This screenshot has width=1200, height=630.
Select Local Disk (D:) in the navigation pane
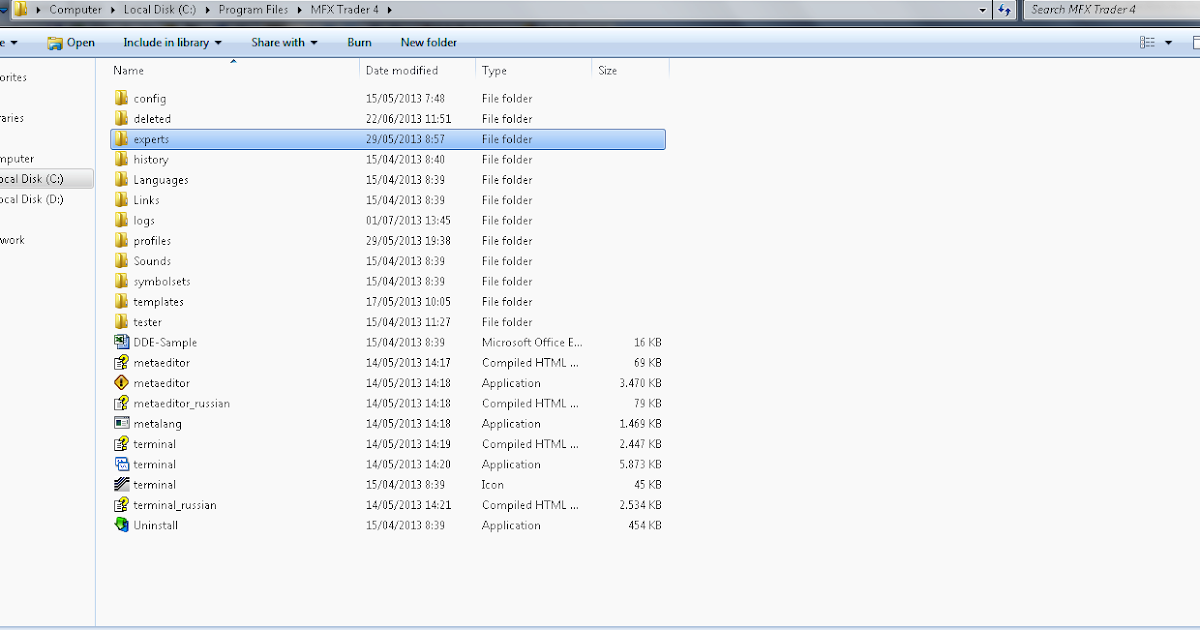tap(32, 199)
